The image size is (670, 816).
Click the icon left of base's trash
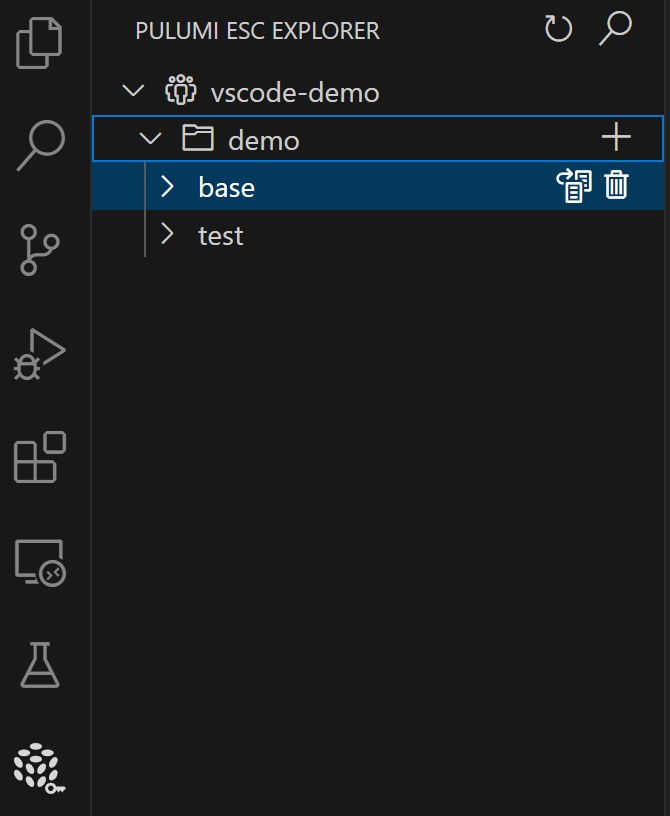click(573, 186)
